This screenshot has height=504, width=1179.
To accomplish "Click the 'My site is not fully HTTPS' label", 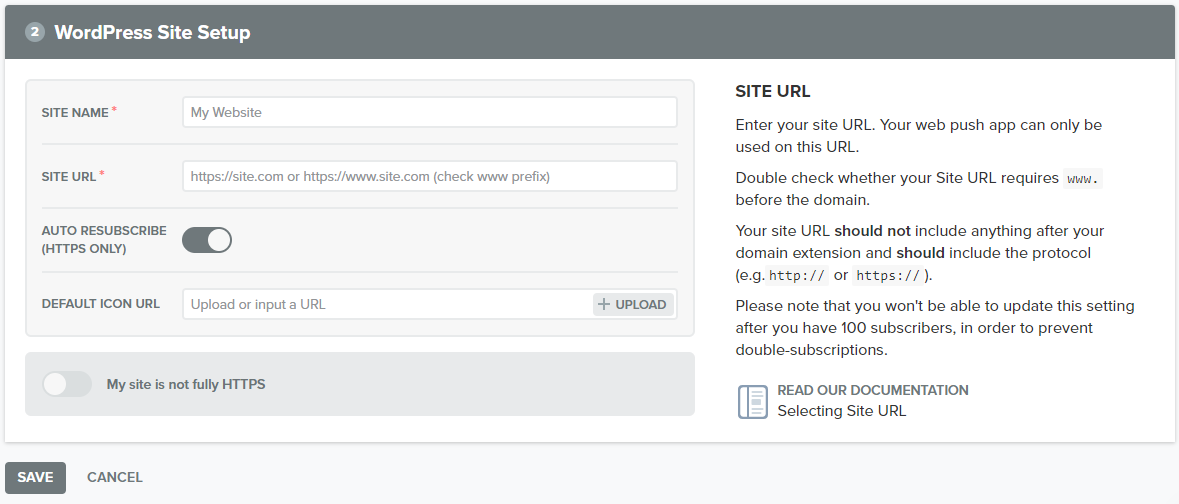I will pyautogui.click(x=186, y=384).
